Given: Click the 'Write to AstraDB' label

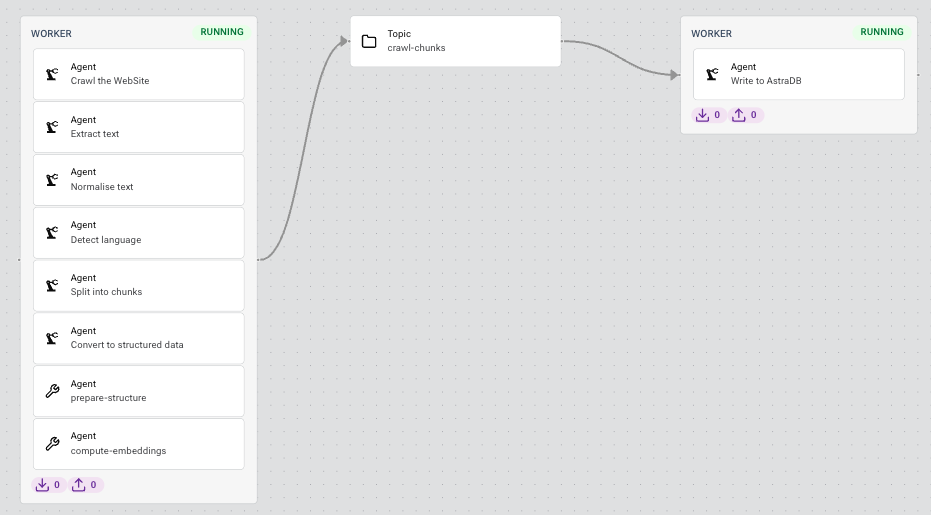Looking at the screenshot, I should 766,81.
